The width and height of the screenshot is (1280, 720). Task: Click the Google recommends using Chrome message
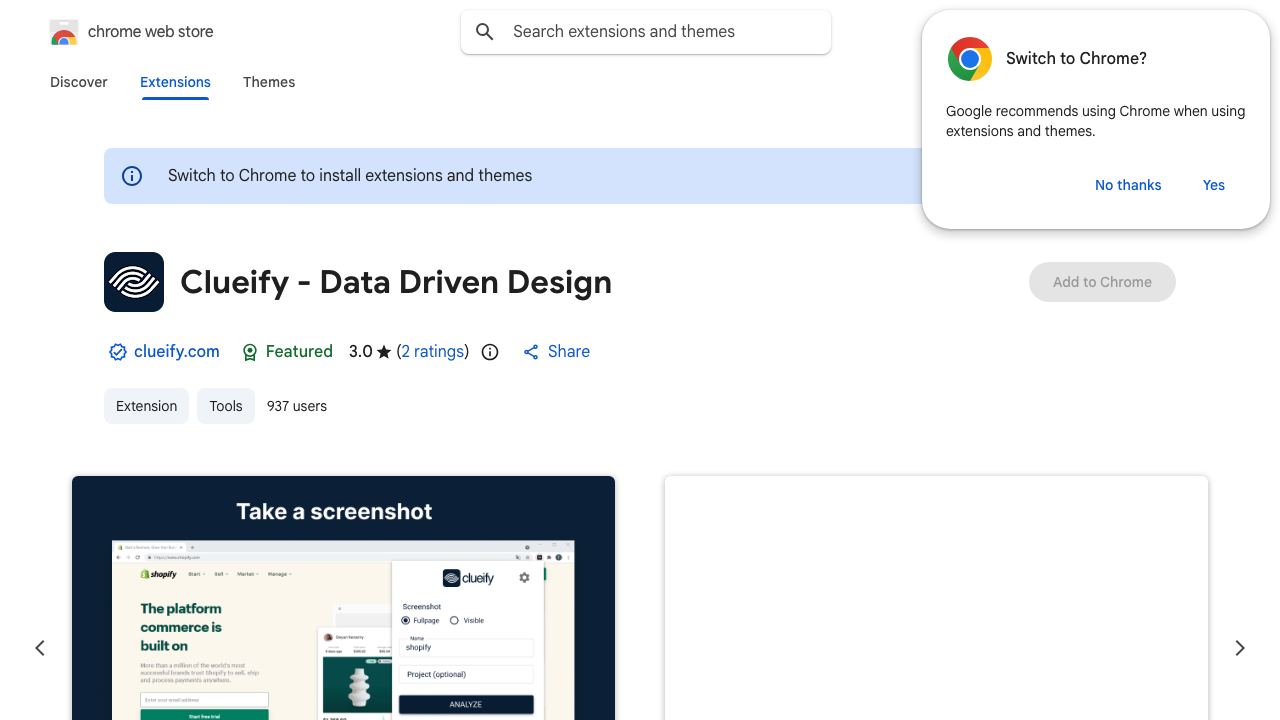pyautogui.click(x=1095, y=121)
